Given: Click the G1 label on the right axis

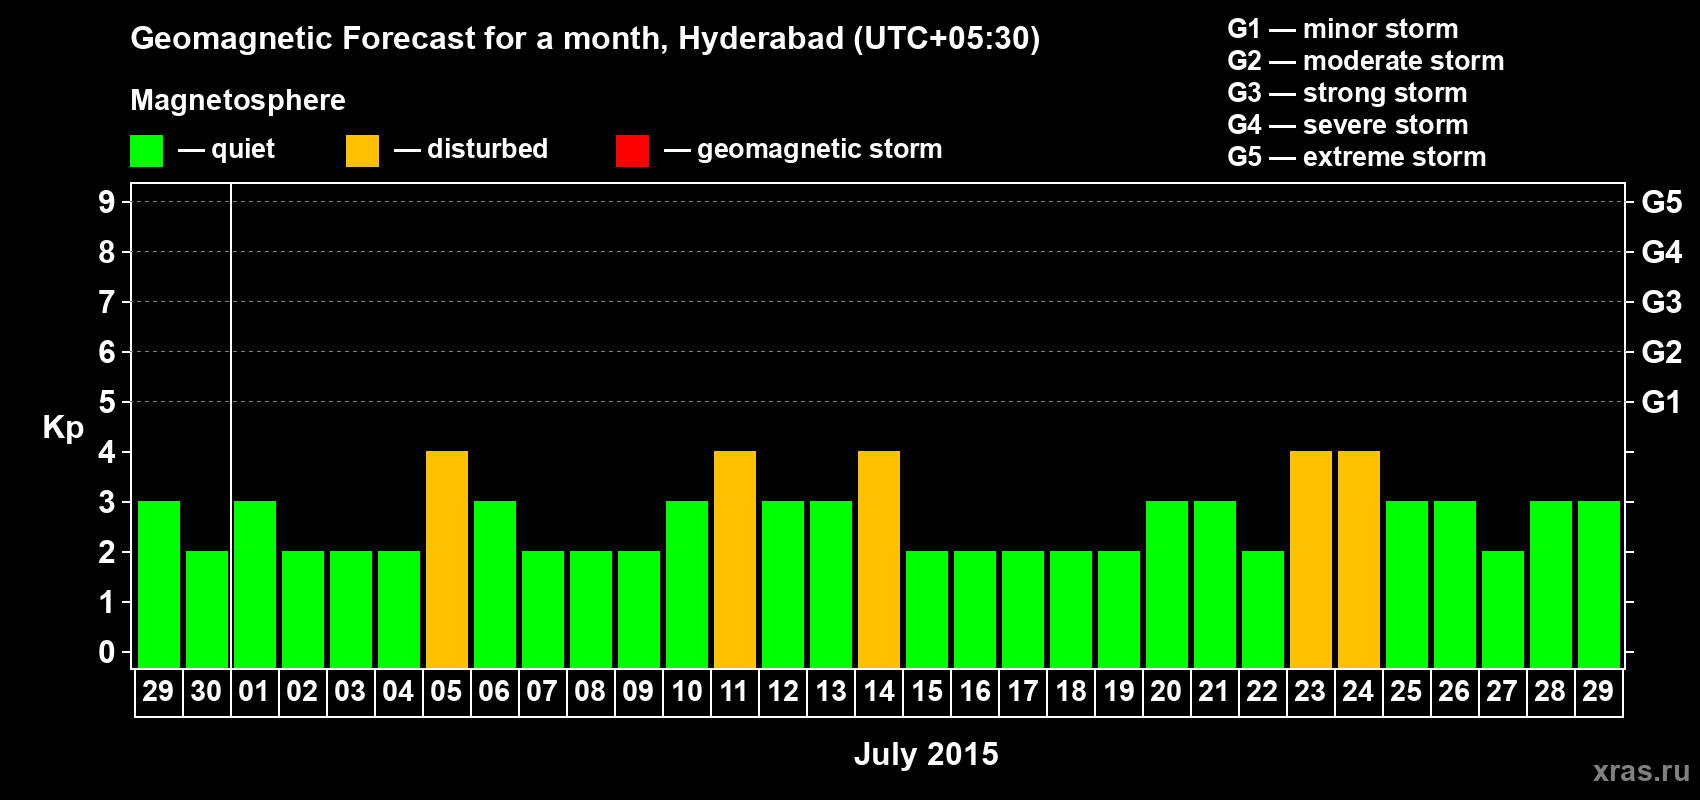Looking at the screenshot, I should [x=1661, y=402].
